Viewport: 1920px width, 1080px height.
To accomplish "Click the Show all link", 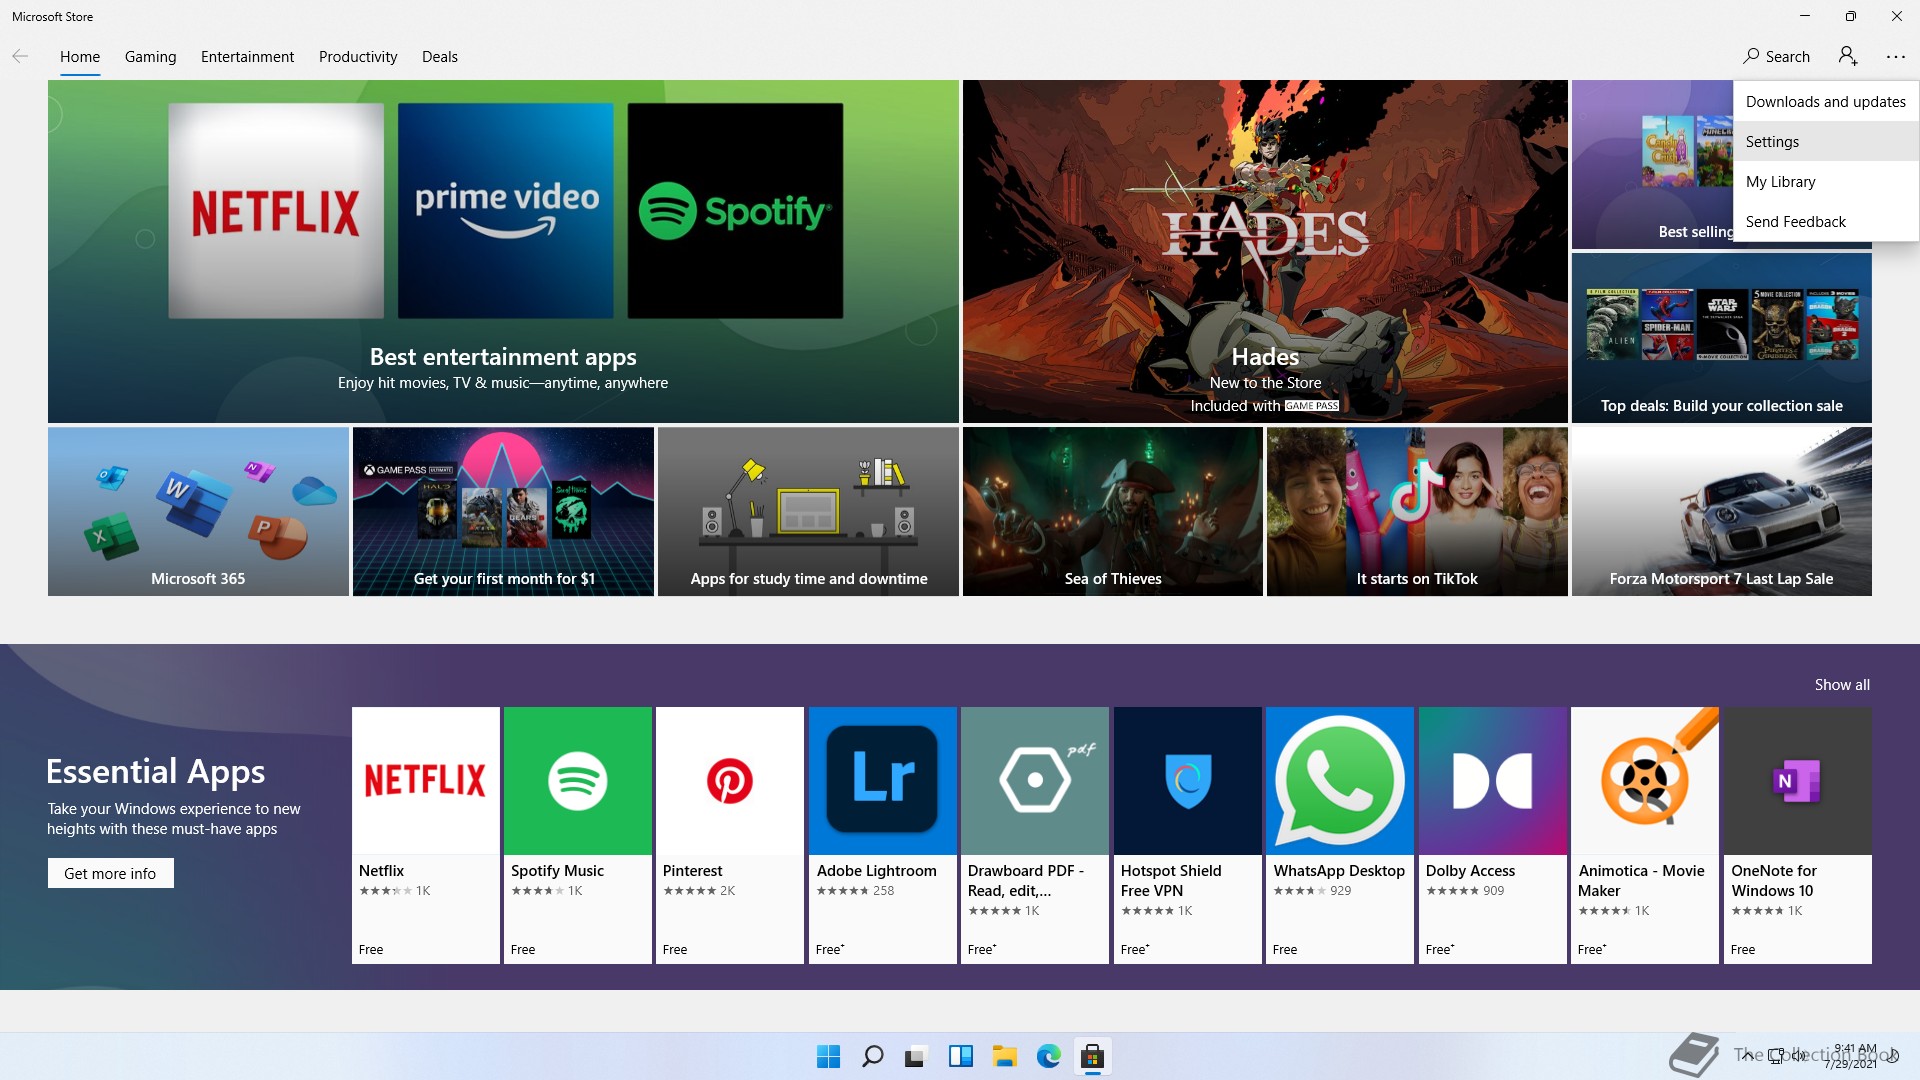I will (x=1842, y=685).
